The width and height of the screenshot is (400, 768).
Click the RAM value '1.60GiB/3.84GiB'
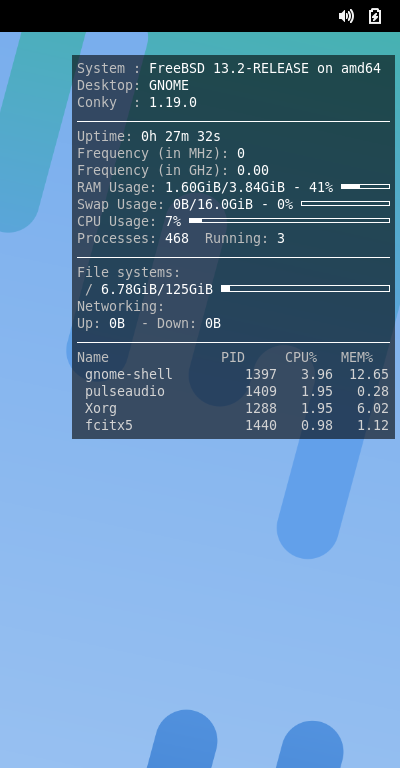tap(225, 188)
